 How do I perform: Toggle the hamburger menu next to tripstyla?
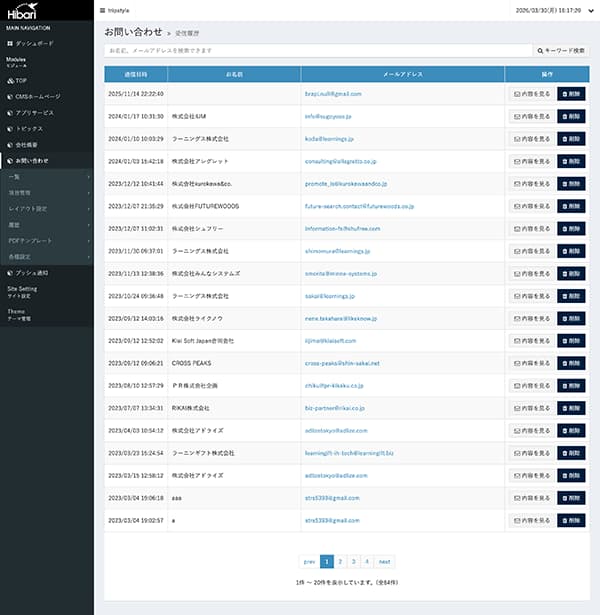click(102, 9)
